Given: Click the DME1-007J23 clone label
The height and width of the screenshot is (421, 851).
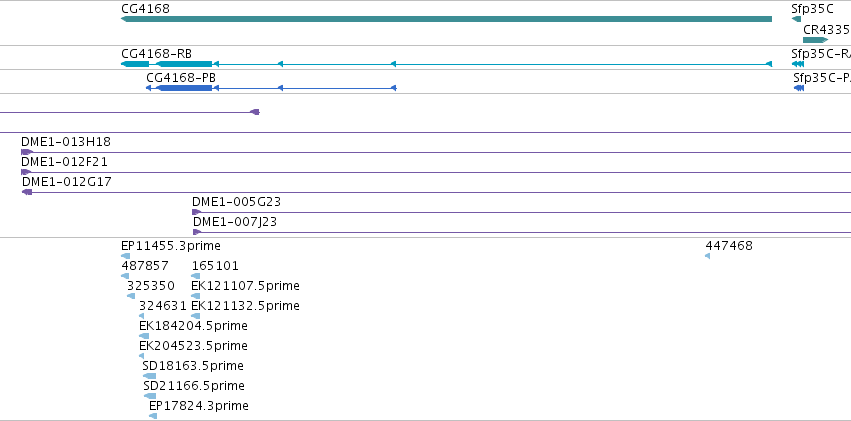Looking at the screenshot, I should click(235, 222).
